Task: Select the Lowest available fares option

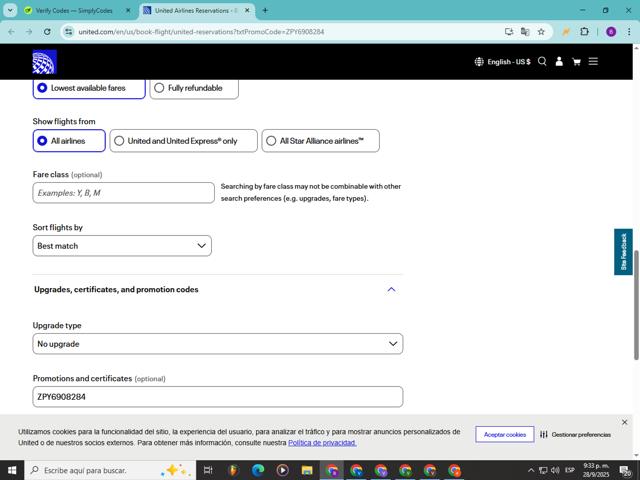Action: pyautogui.click(x=89, y=88)
